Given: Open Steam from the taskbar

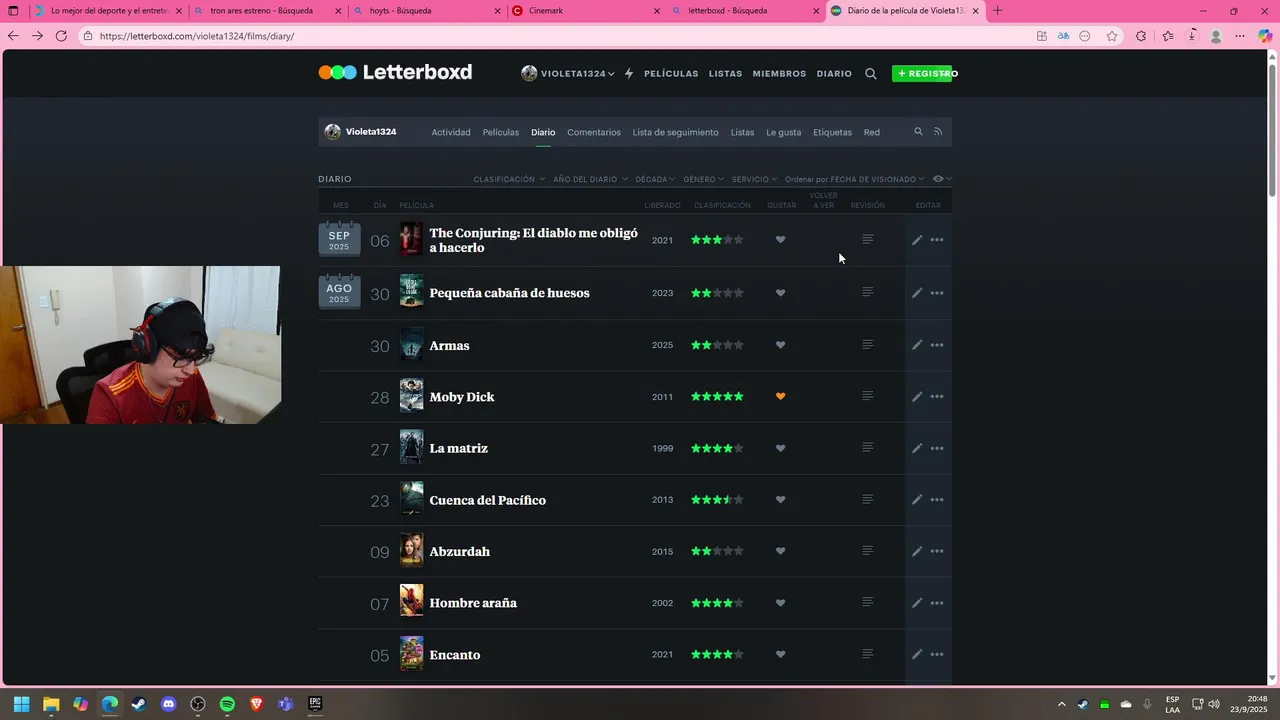Looking at the screenshot, I should pos(139,704).
